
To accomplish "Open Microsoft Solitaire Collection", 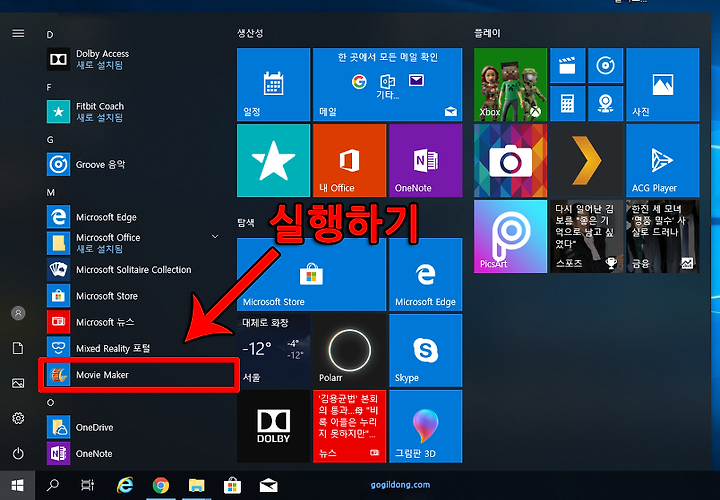I will point(133,270).
